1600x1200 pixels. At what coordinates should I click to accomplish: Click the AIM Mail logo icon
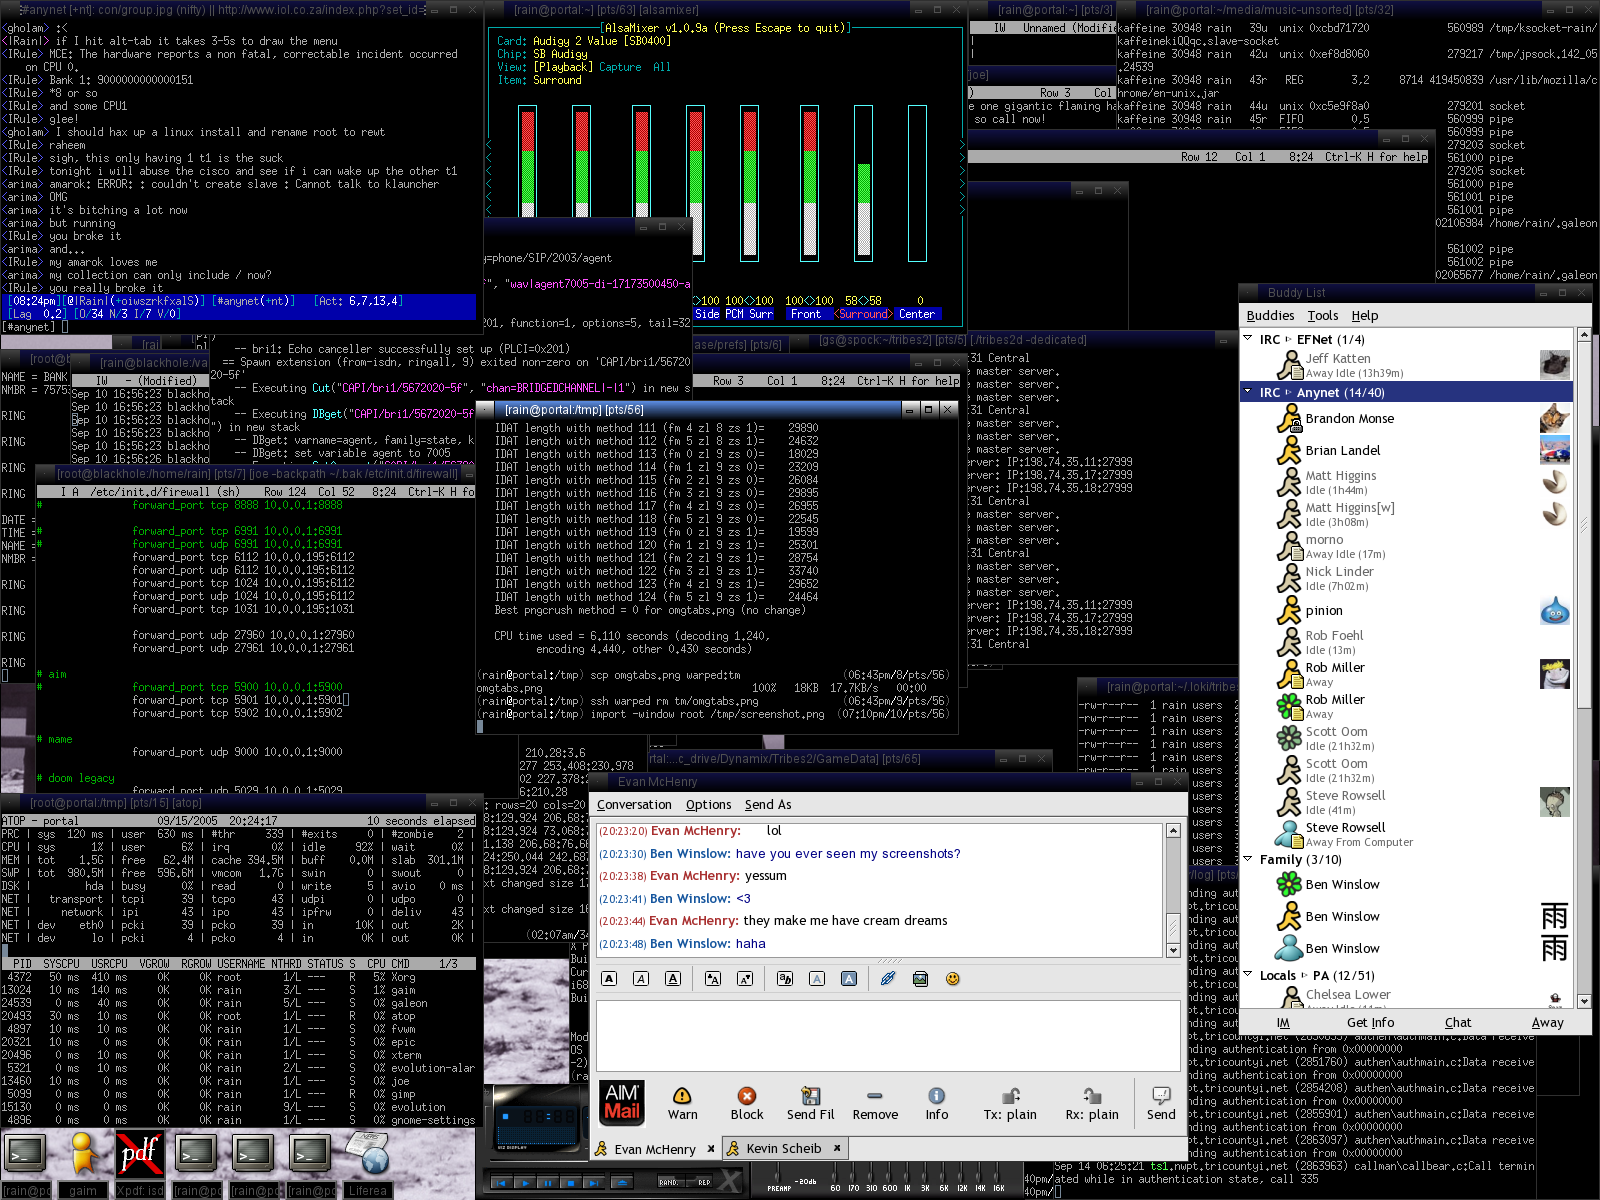pyautogui.click(x=622, y=1103)
